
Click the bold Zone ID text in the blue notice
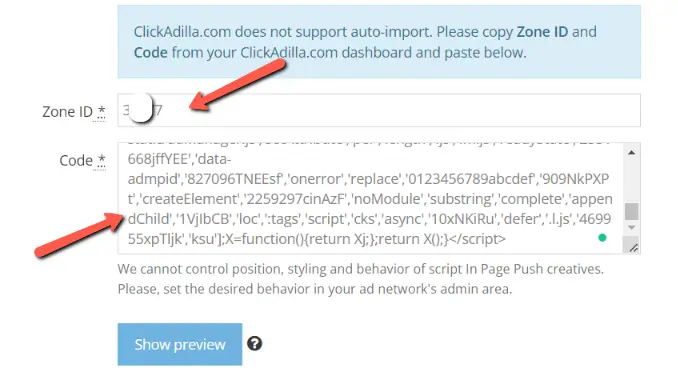coord(542,32)
